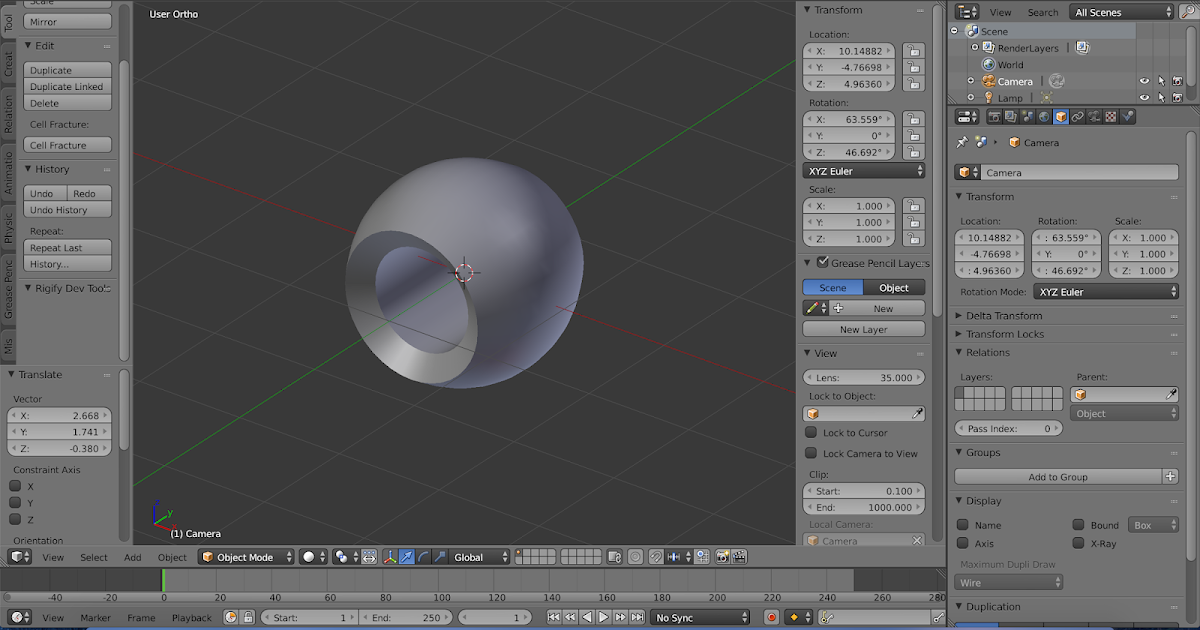The image size is (1200, 630).
Task: Open the All Scenes outliner dropdown
Action: [1122, 12]
